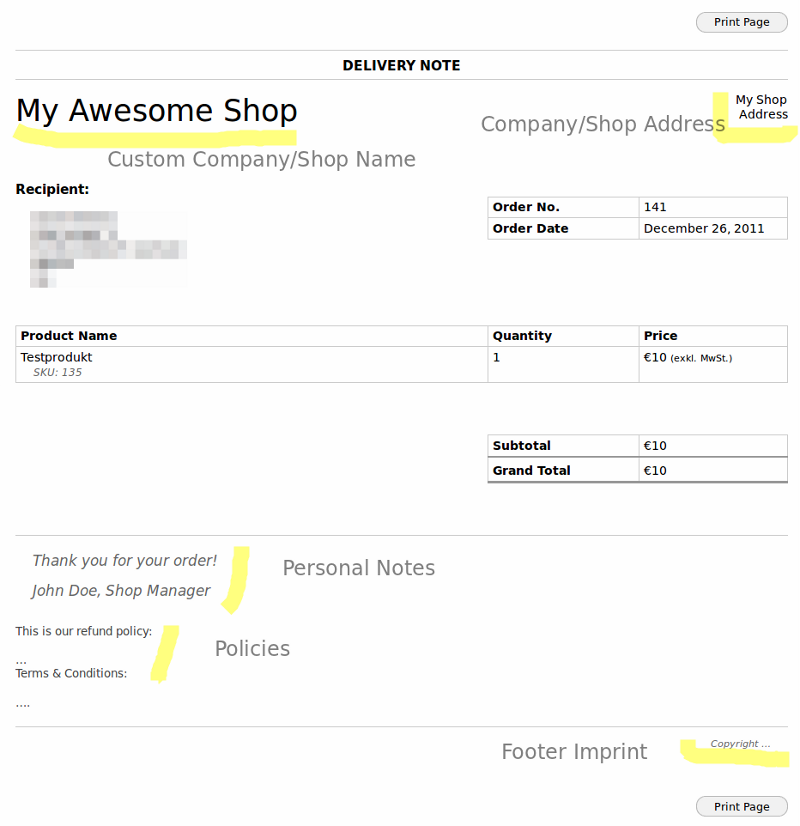Click the Copyright footer imprint
The width and height of the screenshot is (800, 826).
[x=740, y=744]
